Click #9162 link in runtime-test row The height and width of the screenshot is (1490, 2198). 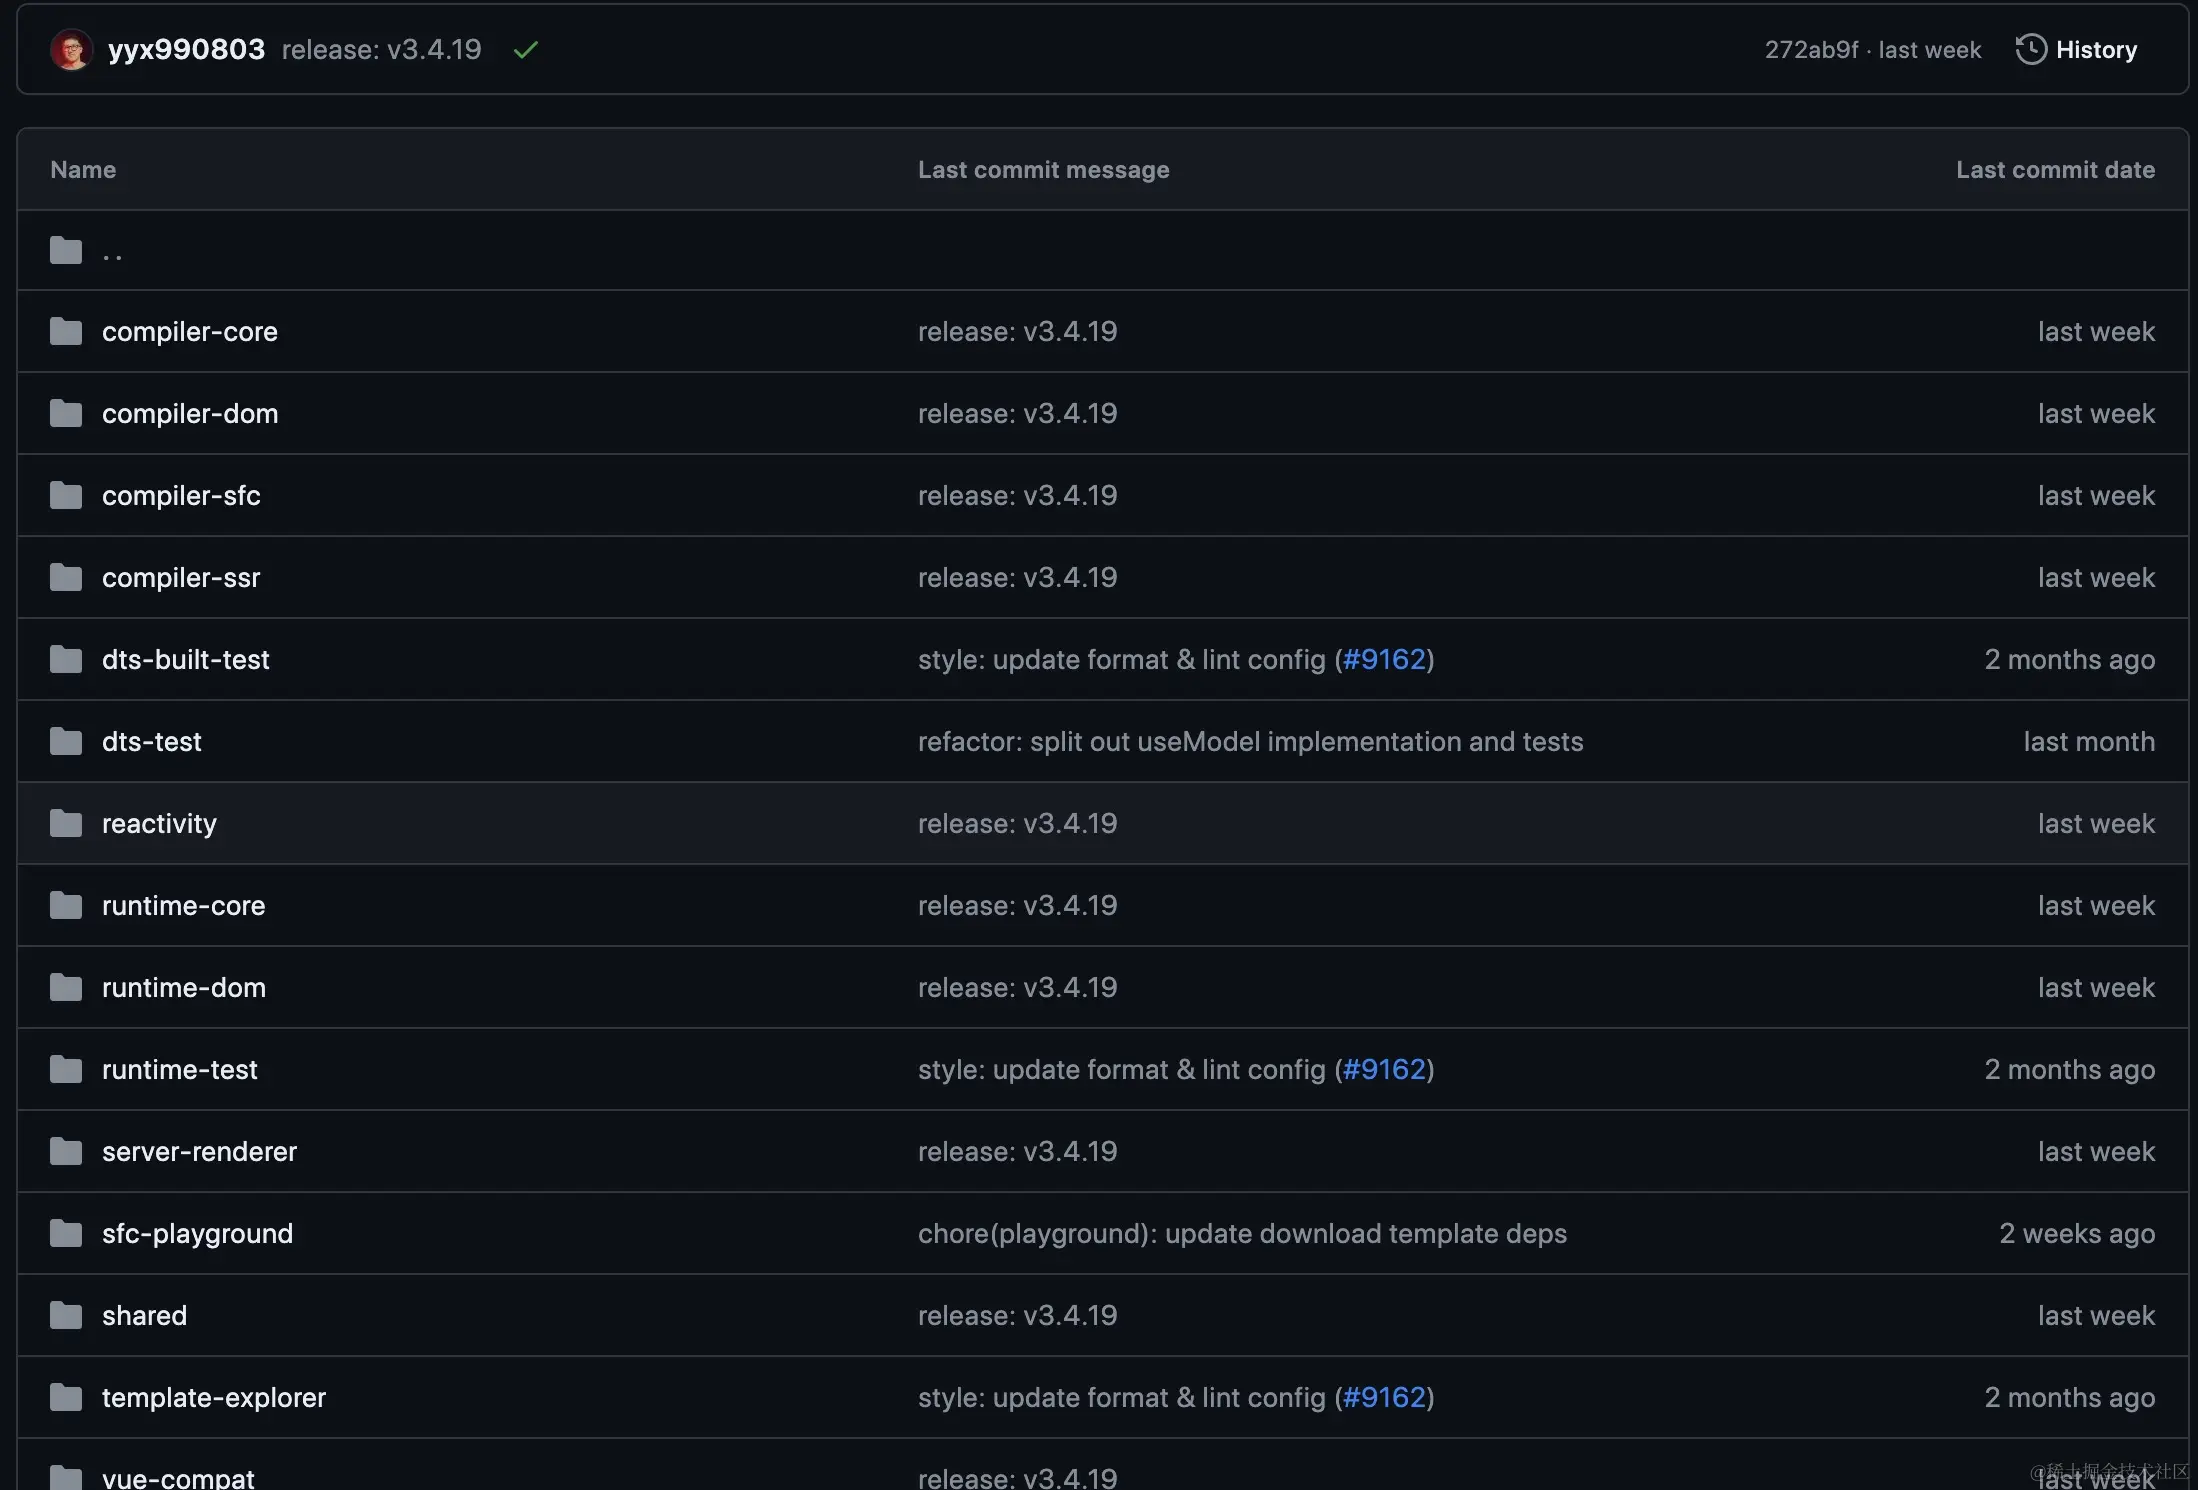click(x=1384, y=1069)
